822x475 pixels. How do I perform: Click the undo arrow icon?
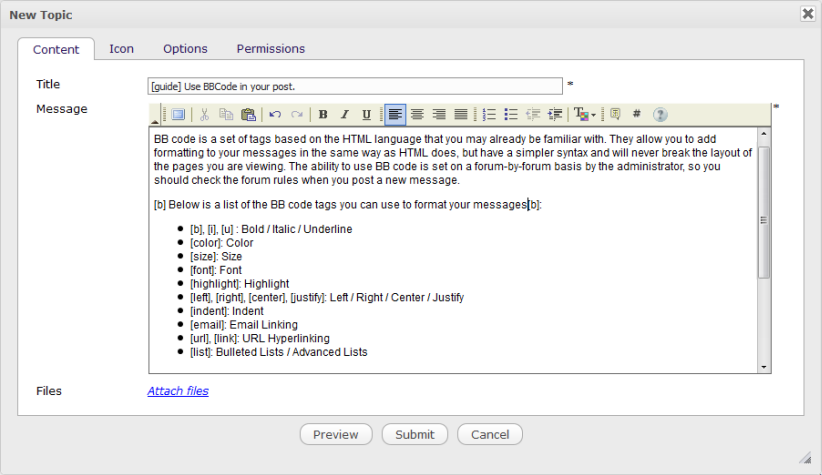pos(275,115)
